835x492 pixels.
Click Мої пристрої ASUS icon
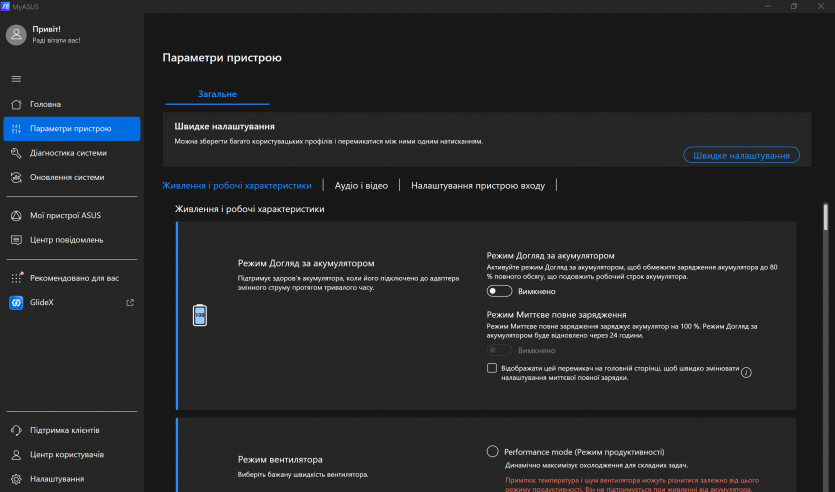(16, 215)
